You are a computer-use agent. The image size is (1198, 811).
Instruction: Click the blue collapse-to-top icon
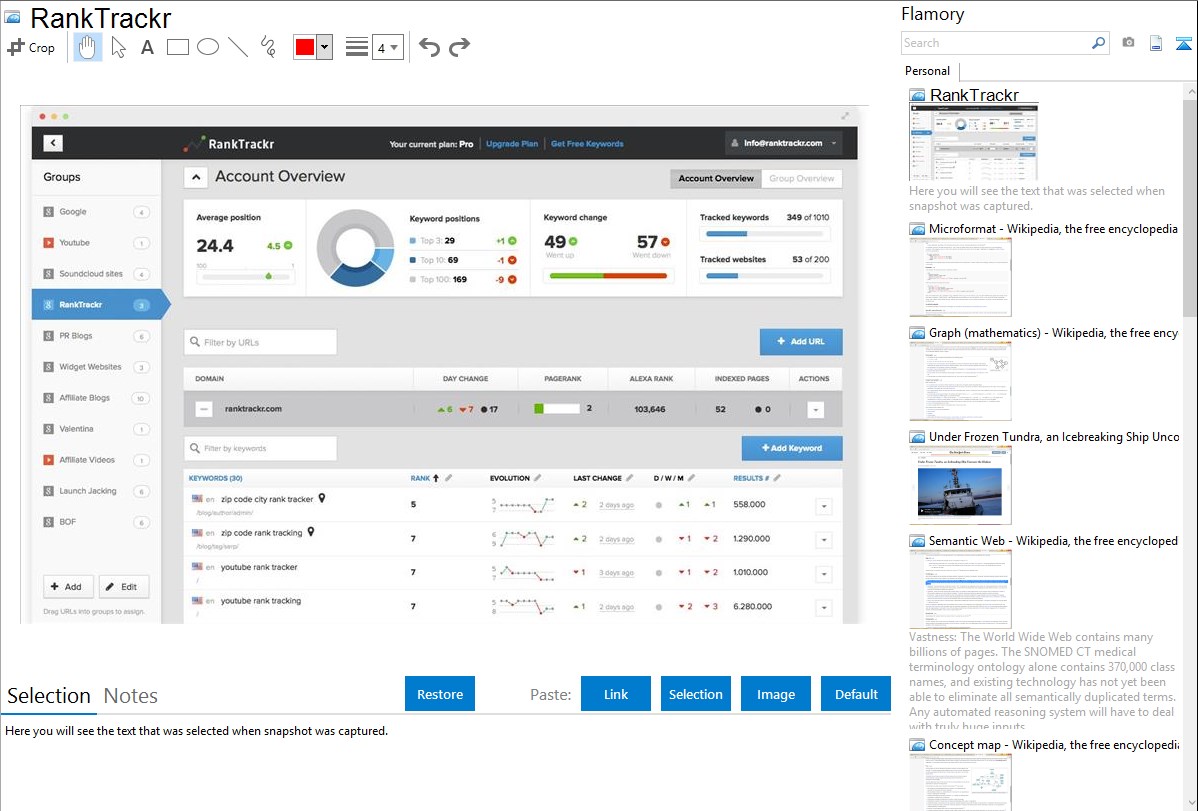coord(1183,43)
